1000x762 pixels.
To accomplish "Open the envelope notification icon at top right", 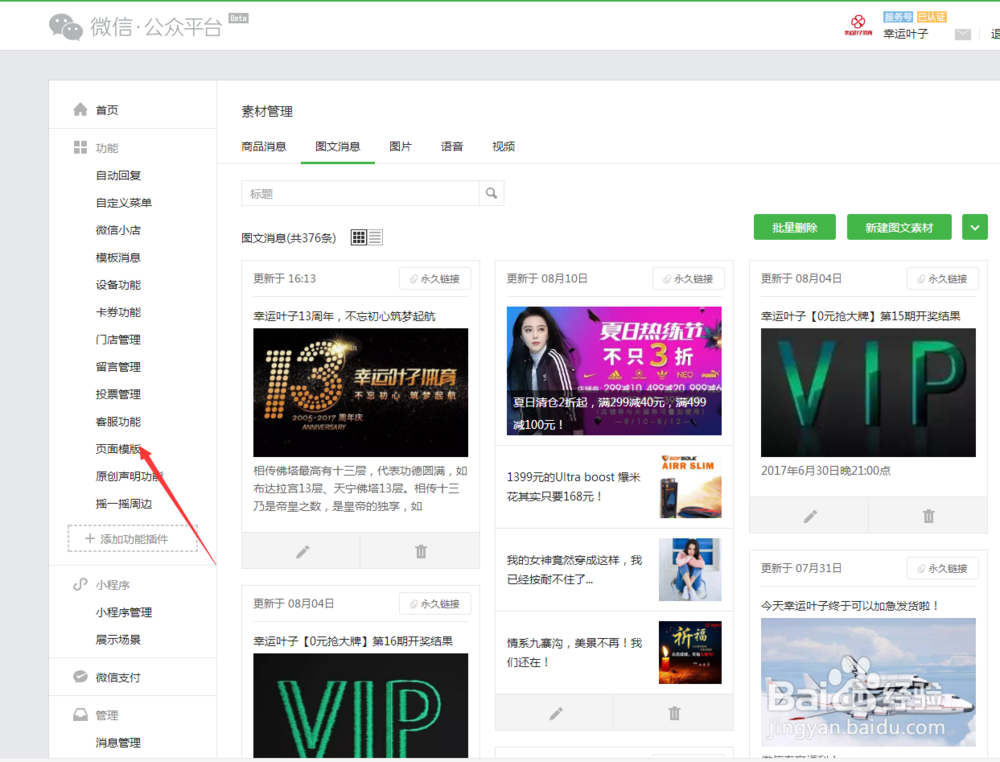I will pyautogui.click(x=963, y=33).
